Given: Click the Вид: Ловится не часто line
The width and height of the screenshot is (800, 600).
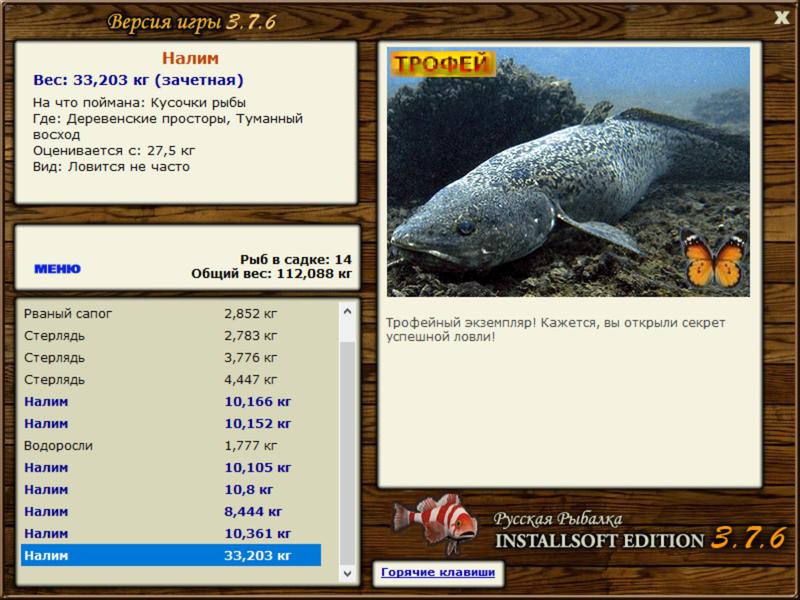Looking at the screenshot, I should [x=111, y=167].
